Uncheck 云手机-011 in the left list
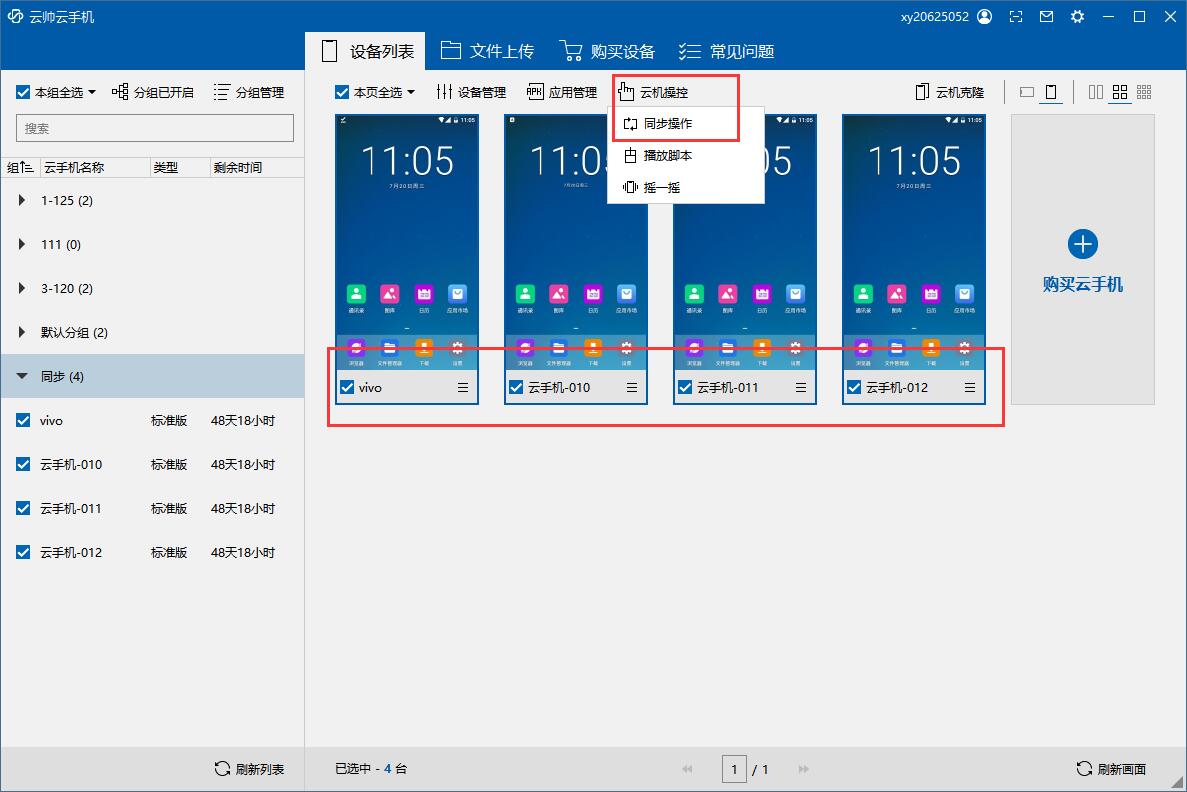The image size is (1187, 792). coord(23,508)
